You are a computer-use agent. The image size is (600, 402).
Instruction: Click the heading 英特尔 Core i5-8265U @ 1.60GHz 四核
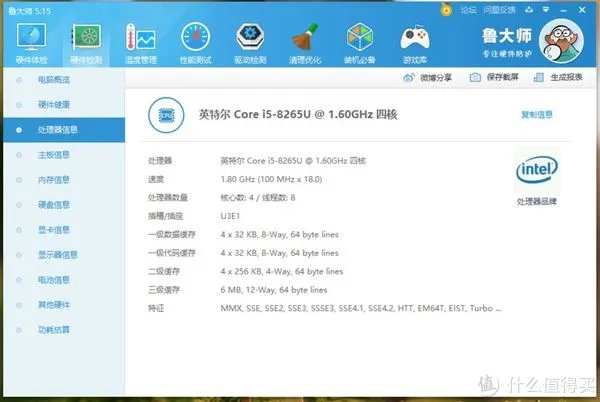pos(298,114)
